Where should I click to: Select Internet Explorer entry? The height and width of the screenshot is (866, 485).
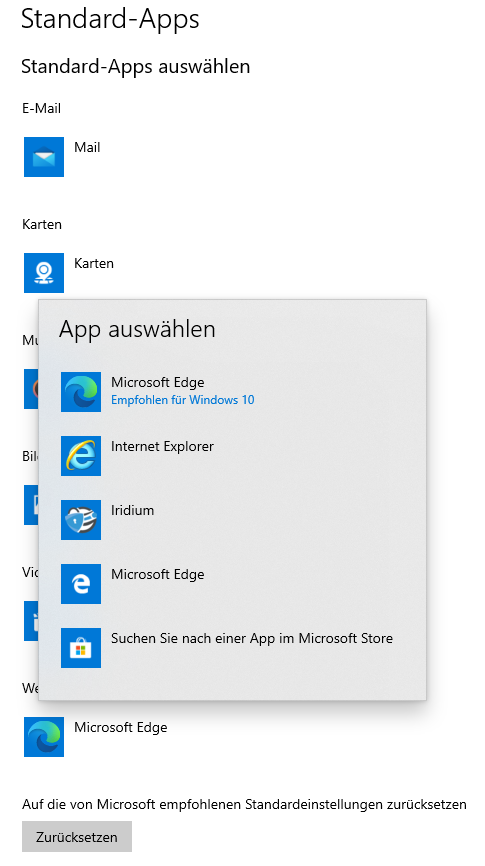tap(162, 446)
